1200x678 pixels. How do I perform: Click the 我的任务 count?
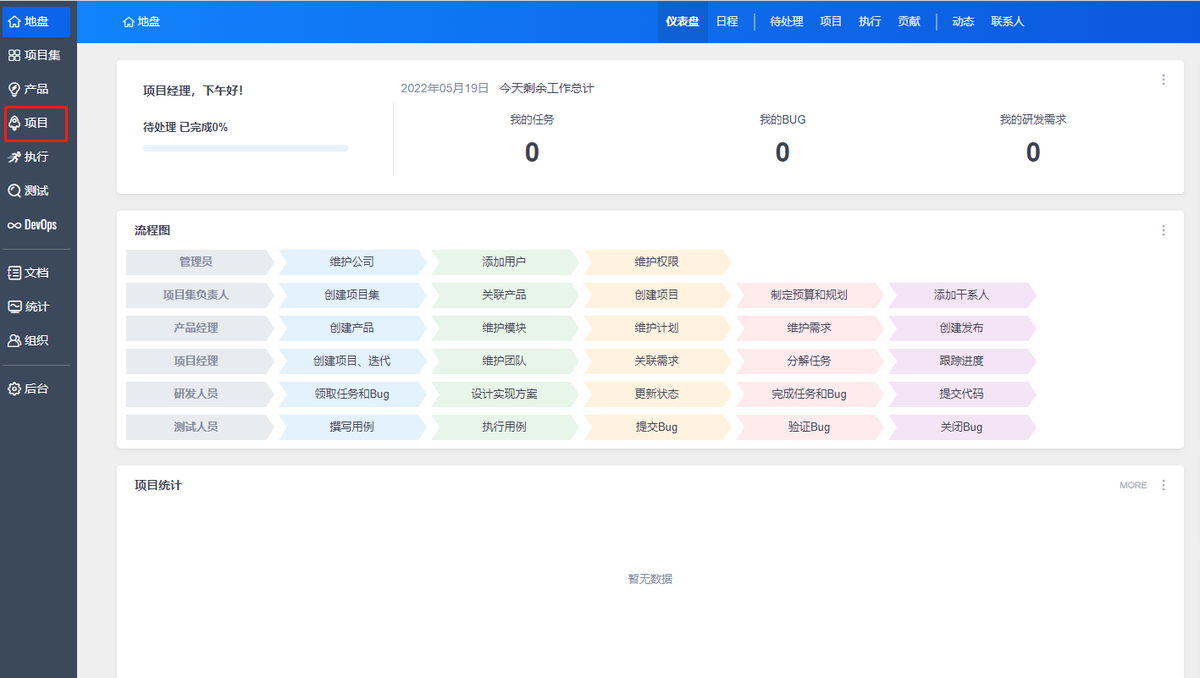[x=532, y=152]
